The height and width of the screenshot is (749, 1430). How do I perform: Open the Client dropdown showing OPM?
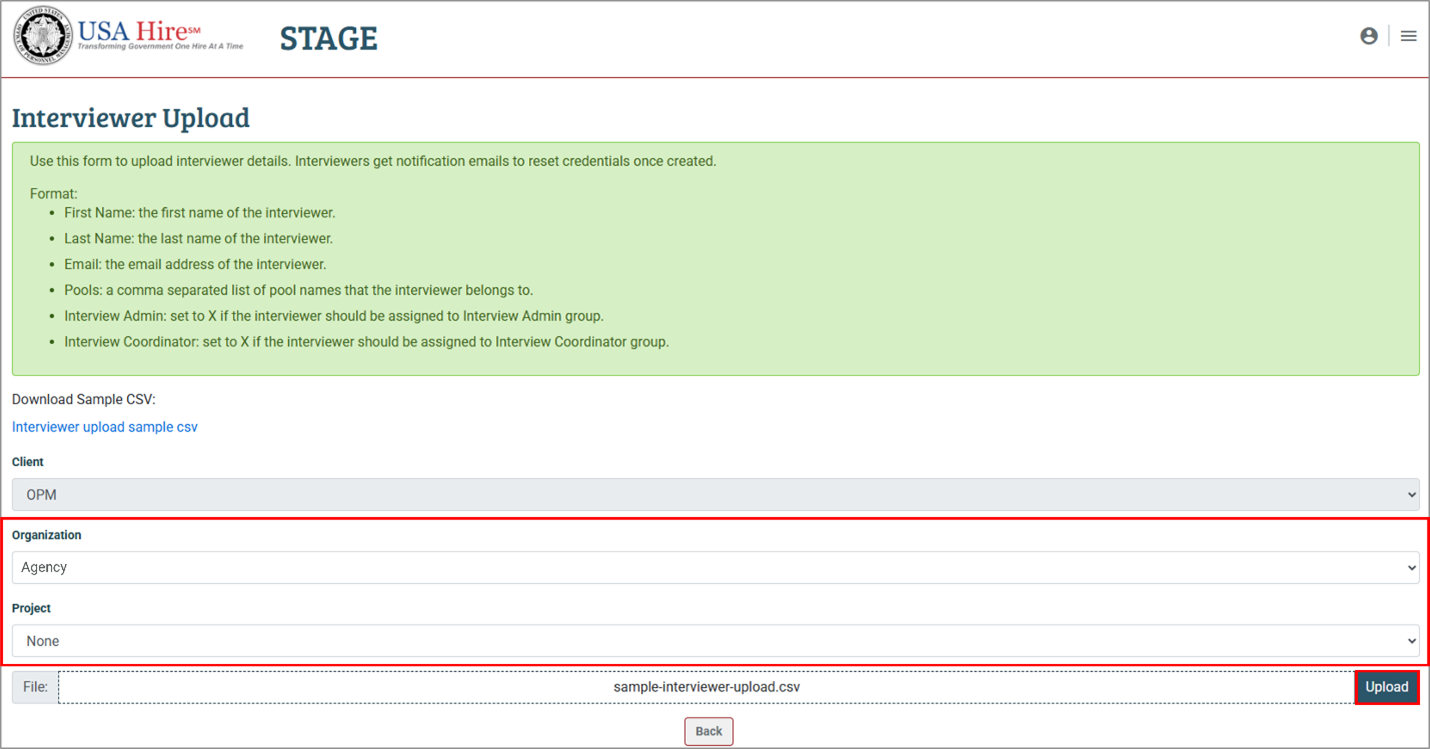(715, 494)
